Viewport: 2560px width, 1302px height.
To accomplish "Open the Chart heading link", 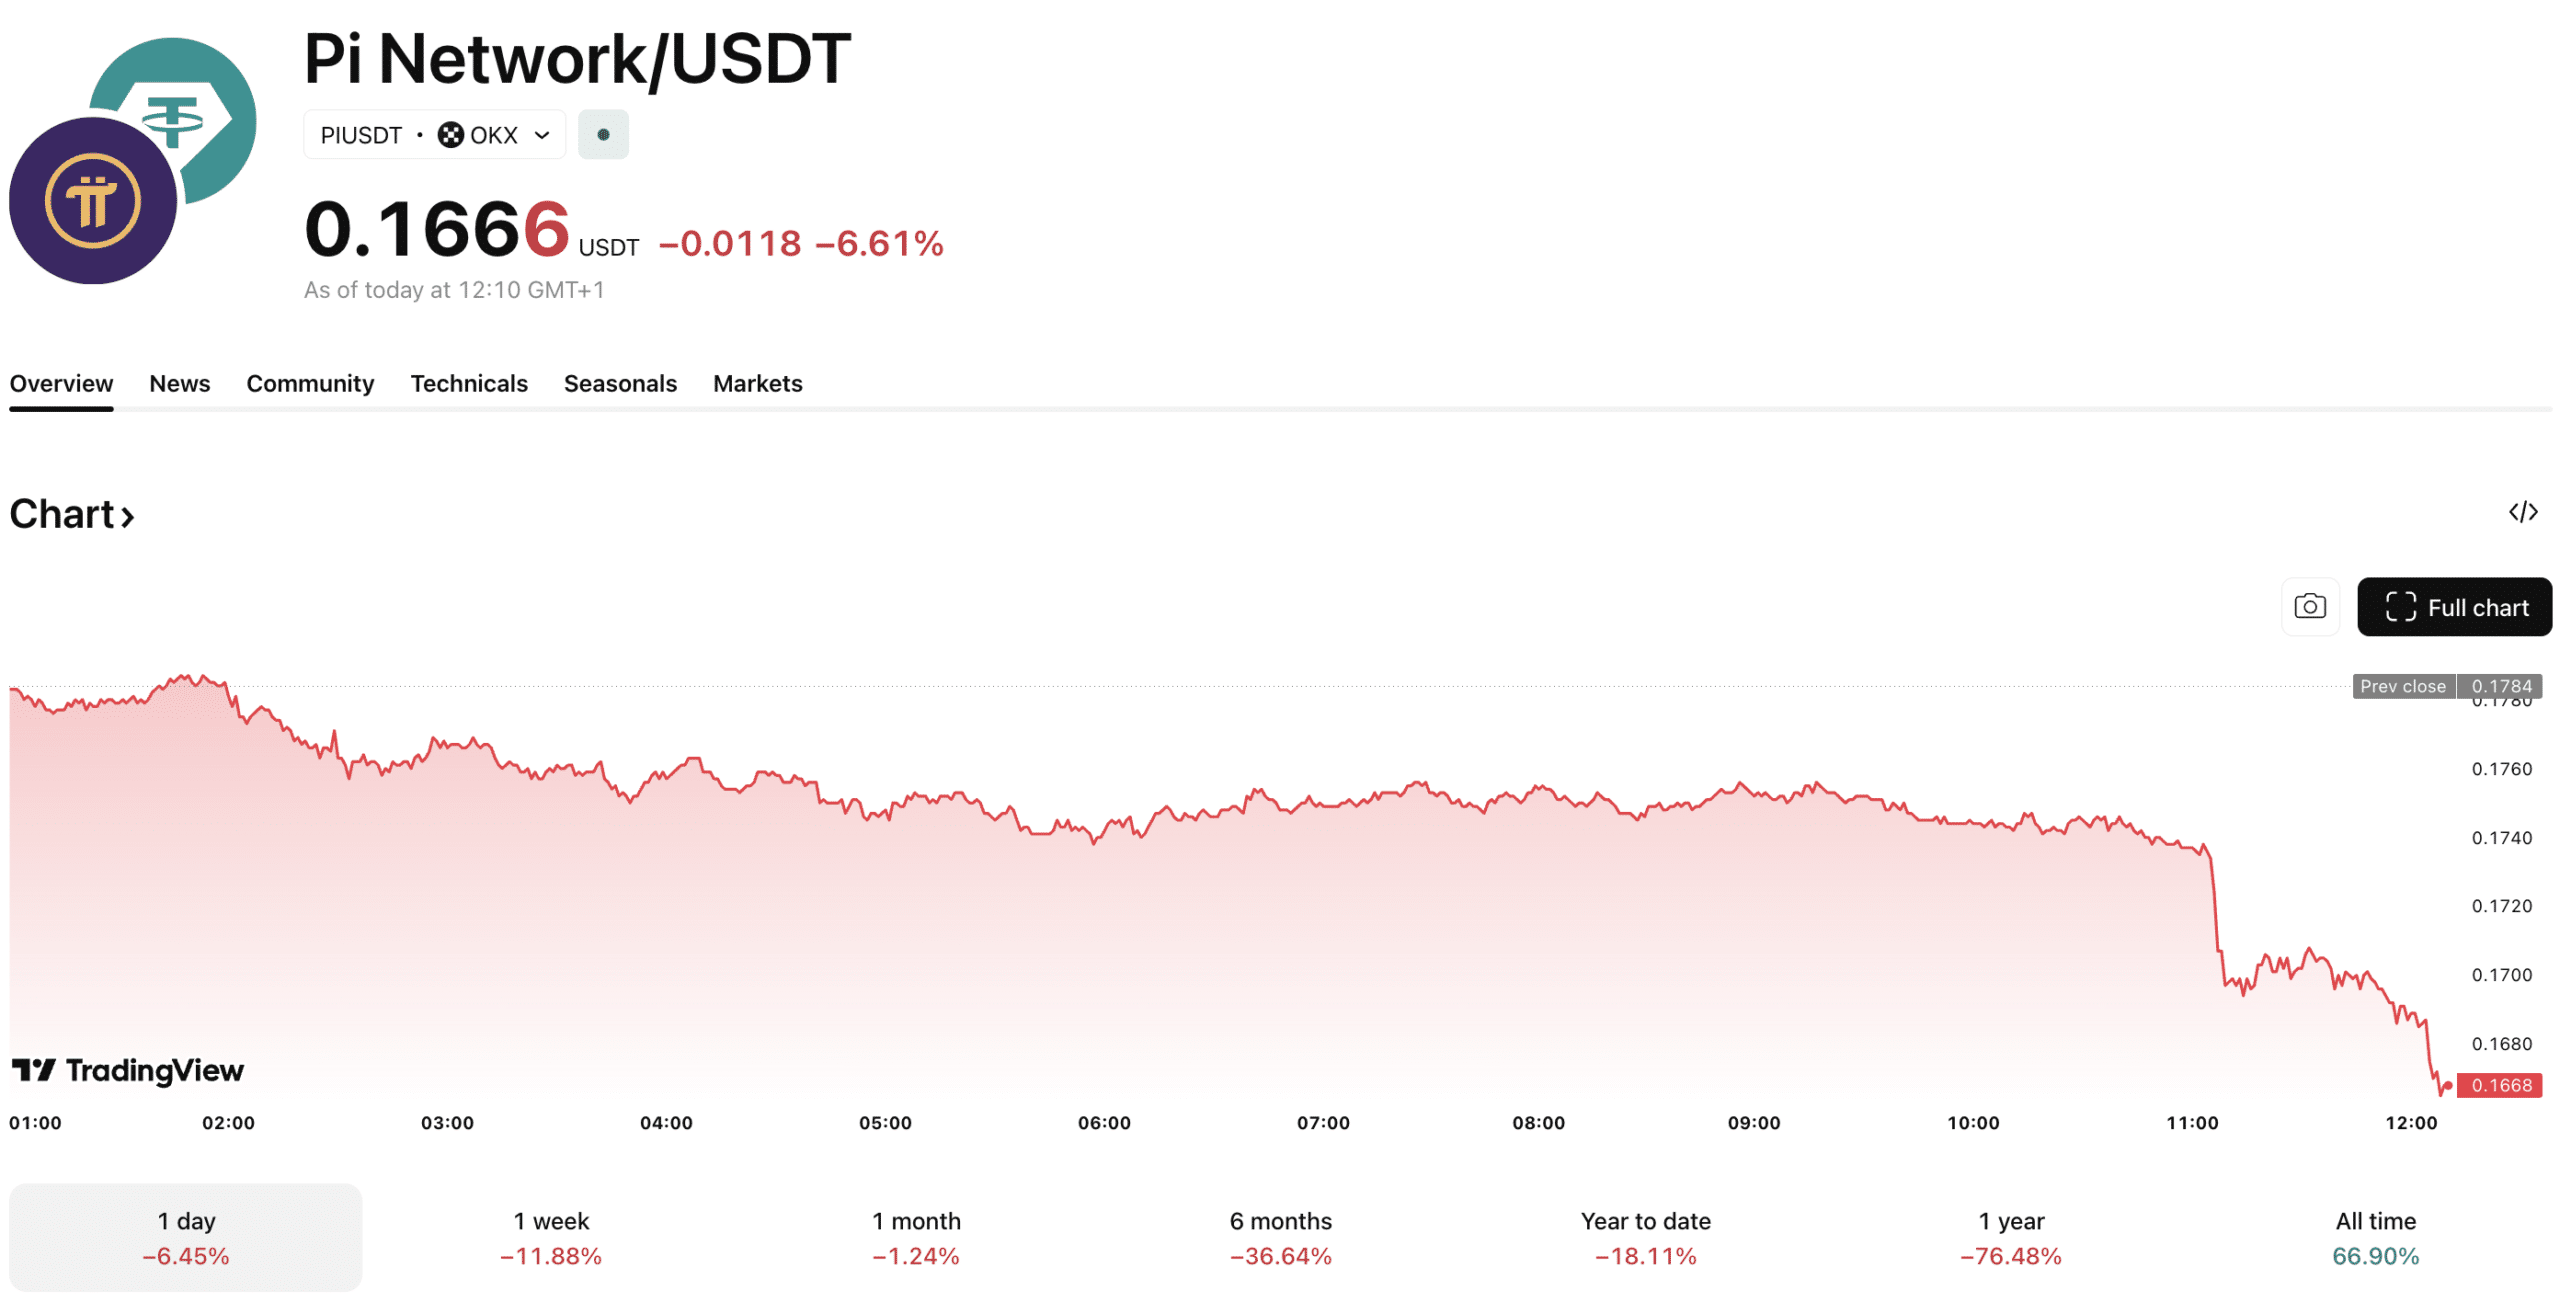I will pos(72,514).
